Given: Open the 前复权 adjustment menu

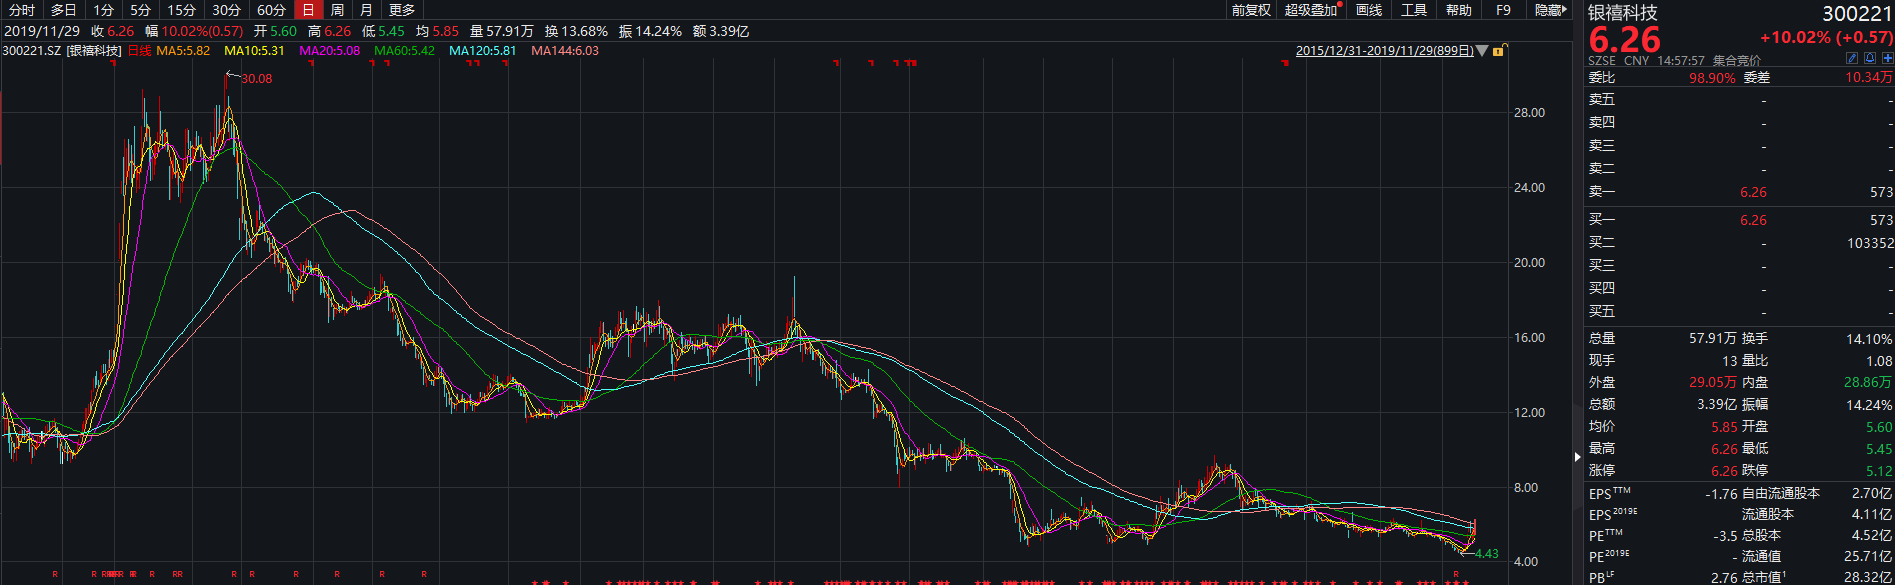Looking at the screenshot, I should tap(1251, 9).
